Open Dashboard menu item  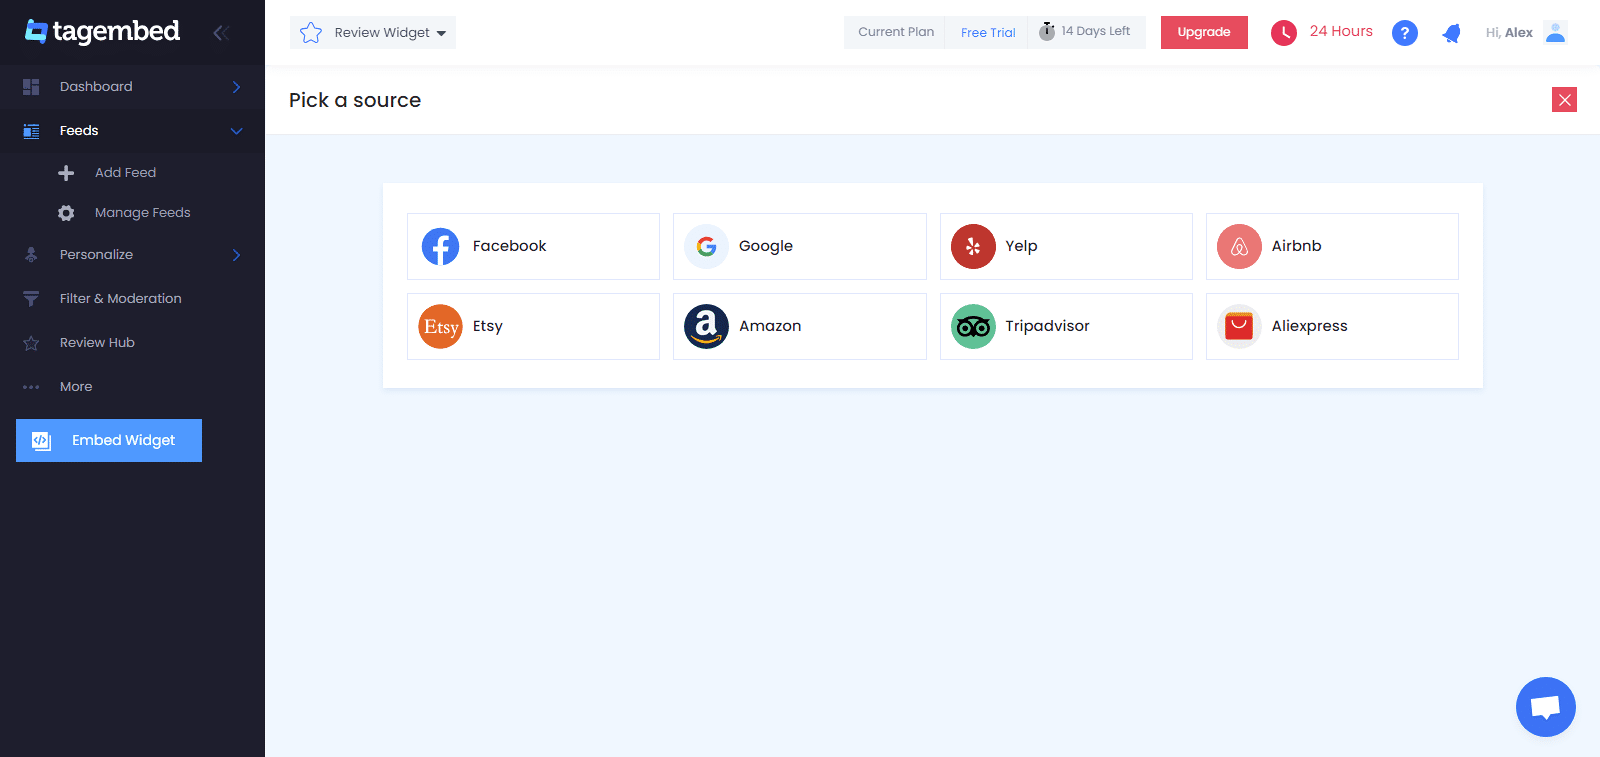point(132,87)
